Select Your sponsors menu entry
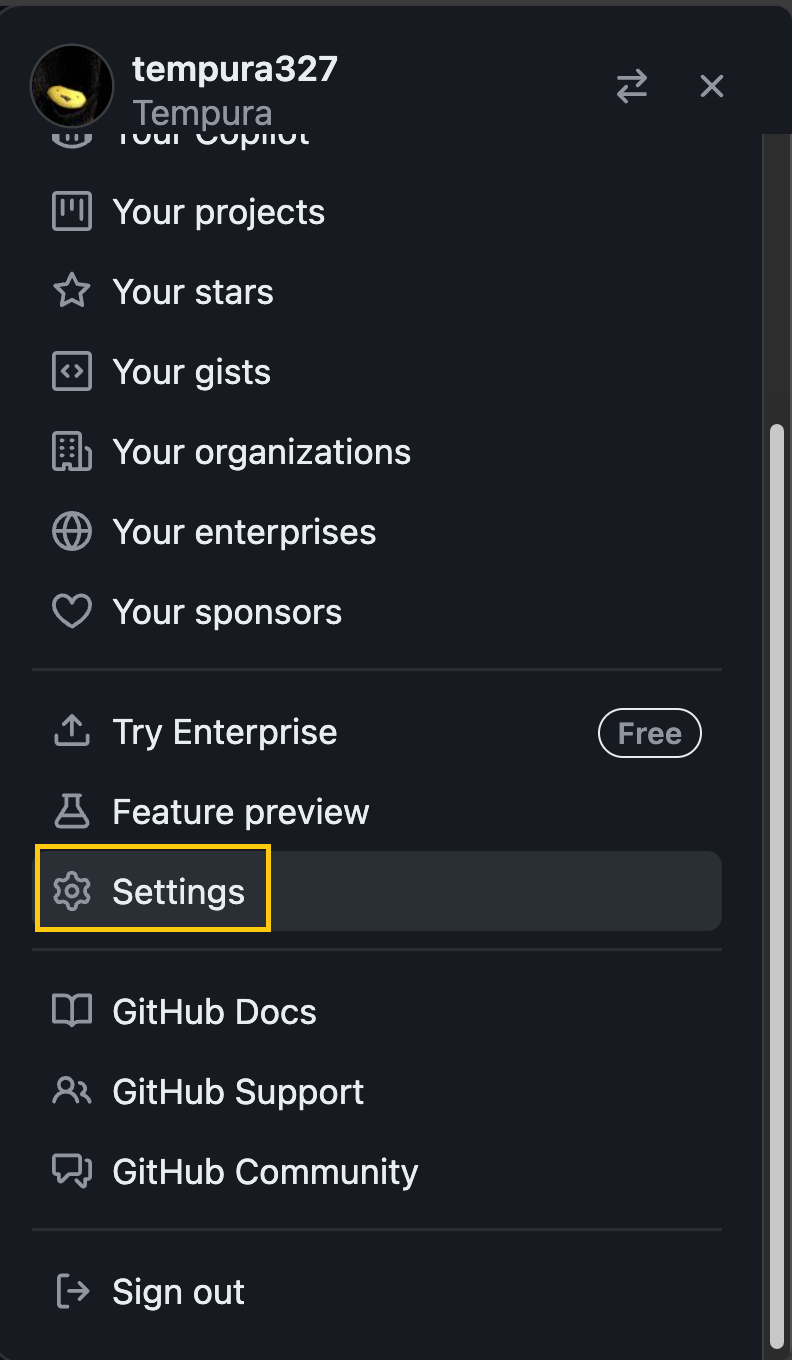 point(227,612)
